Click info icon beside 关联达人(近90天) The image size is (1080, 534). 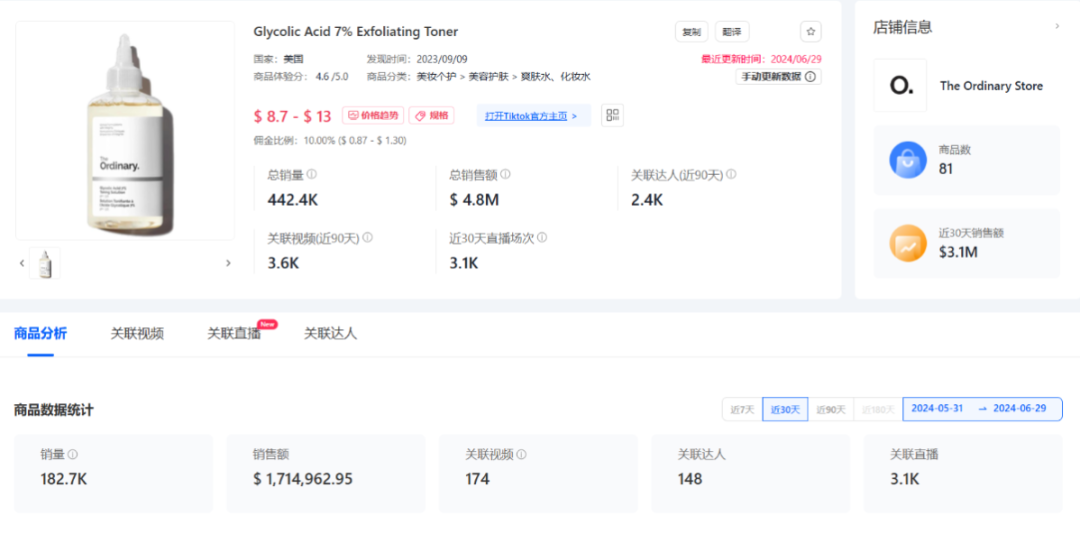731,175
